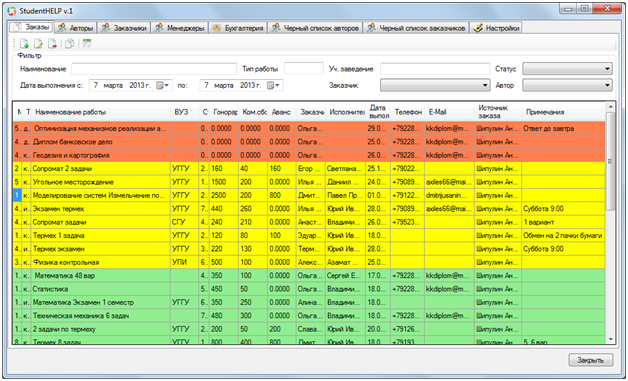Select the 'Сопромат 2 задачи' order
This screenshot has height=381, width=628.
[309, 169]
